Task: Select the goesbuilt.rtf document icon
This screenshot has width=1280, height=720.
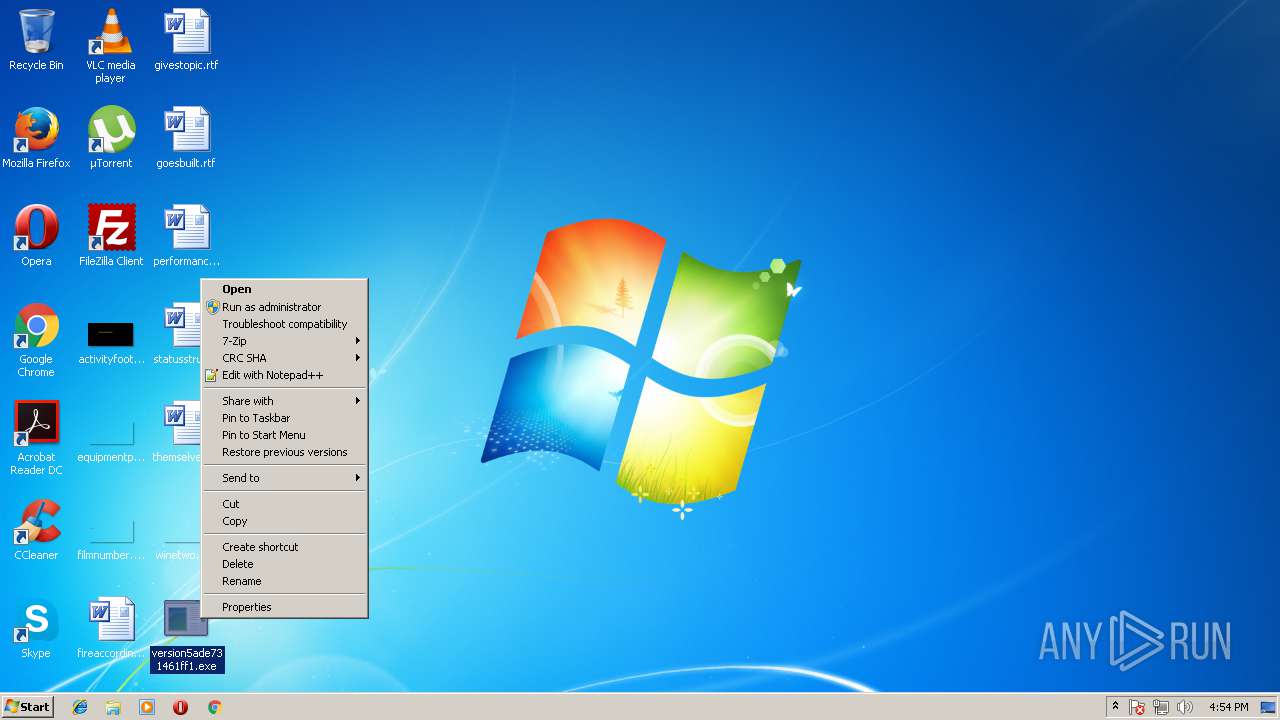Action: point(186,138)
